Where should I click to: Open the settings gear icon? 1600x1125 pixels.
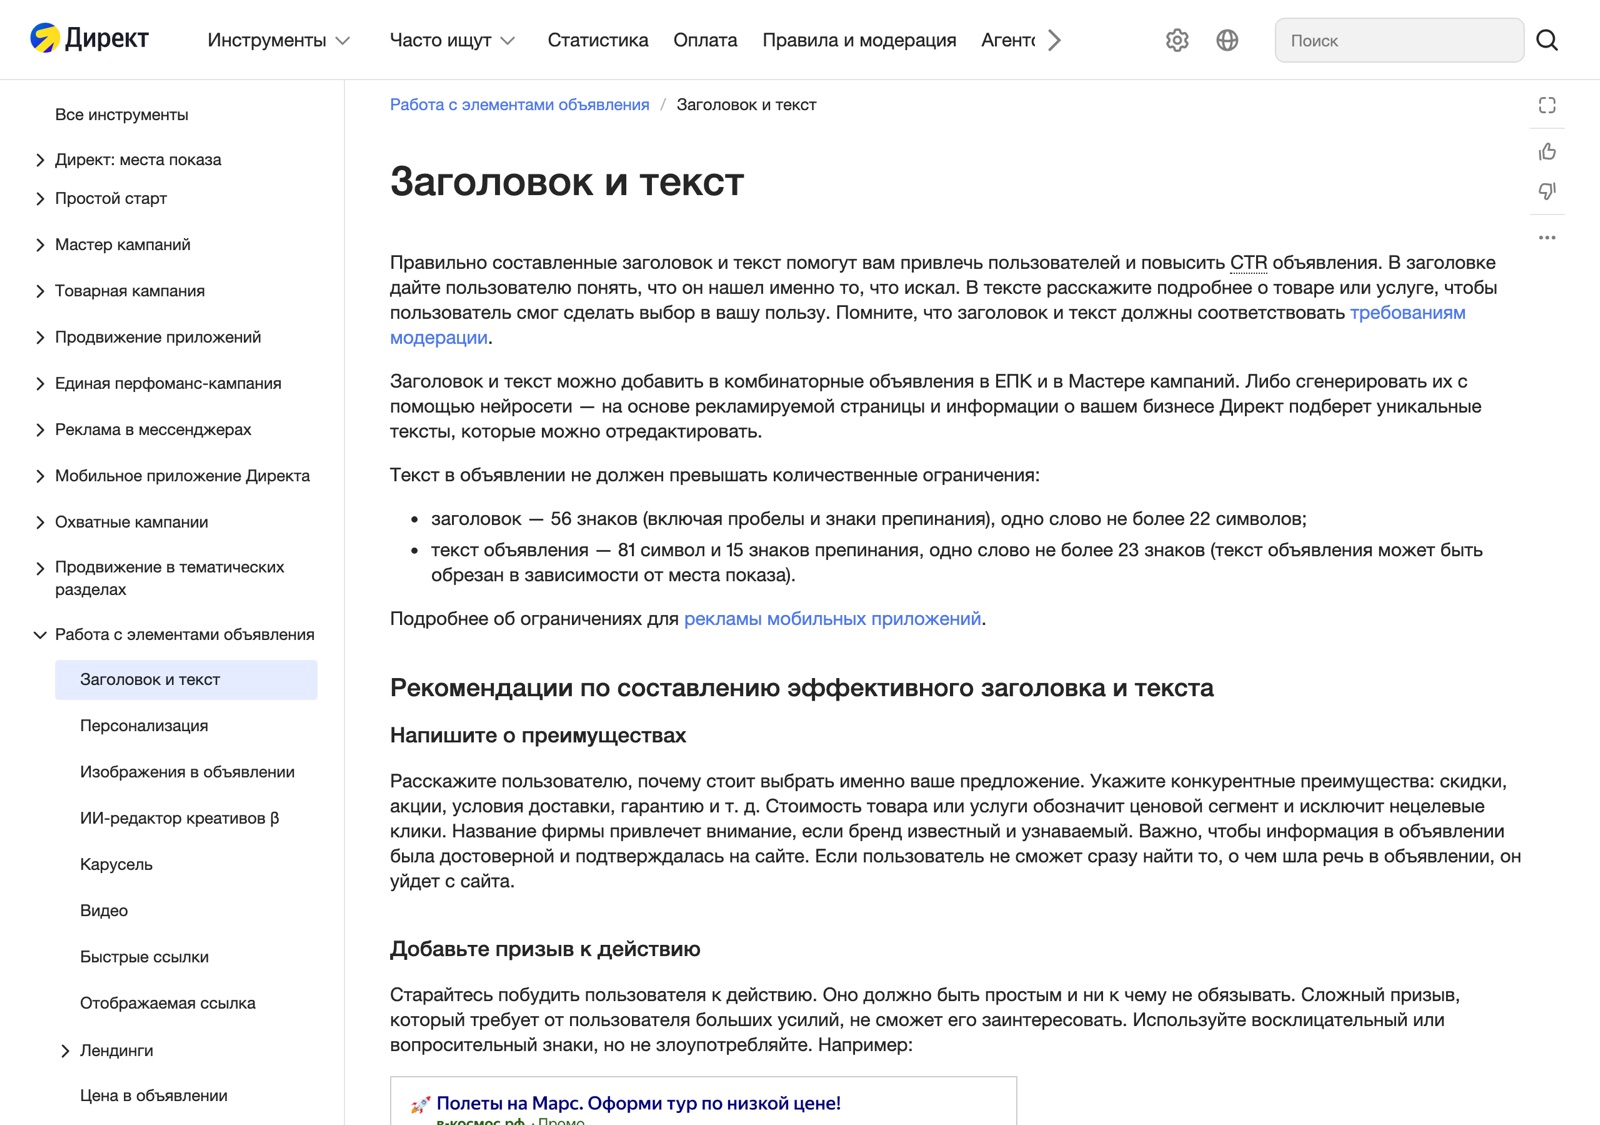click(x=1177, y=40)
